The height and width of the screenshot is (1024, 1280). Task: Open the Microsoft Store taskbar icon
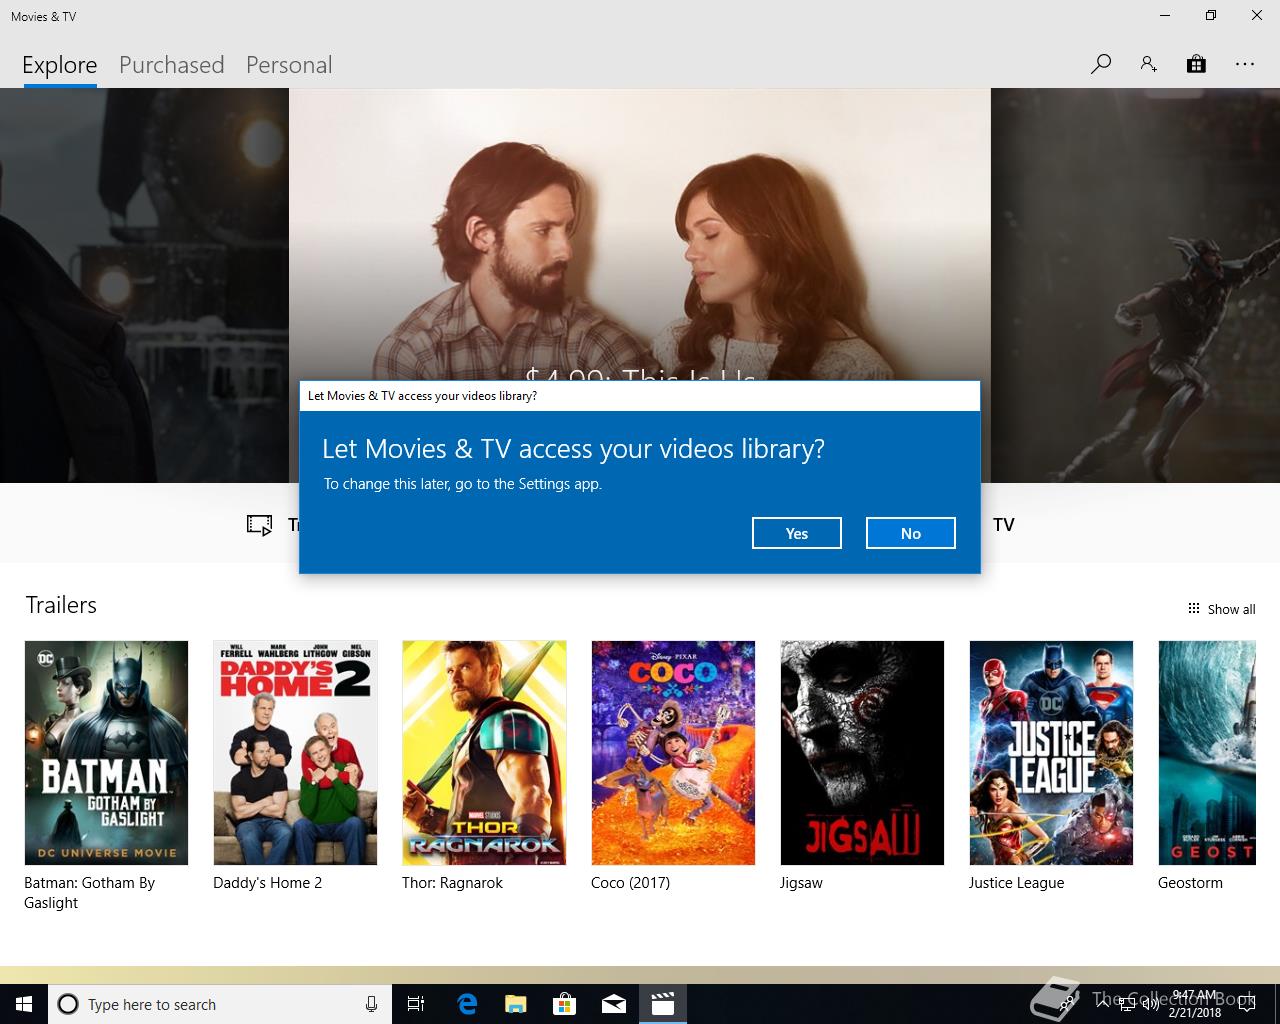565,1004
